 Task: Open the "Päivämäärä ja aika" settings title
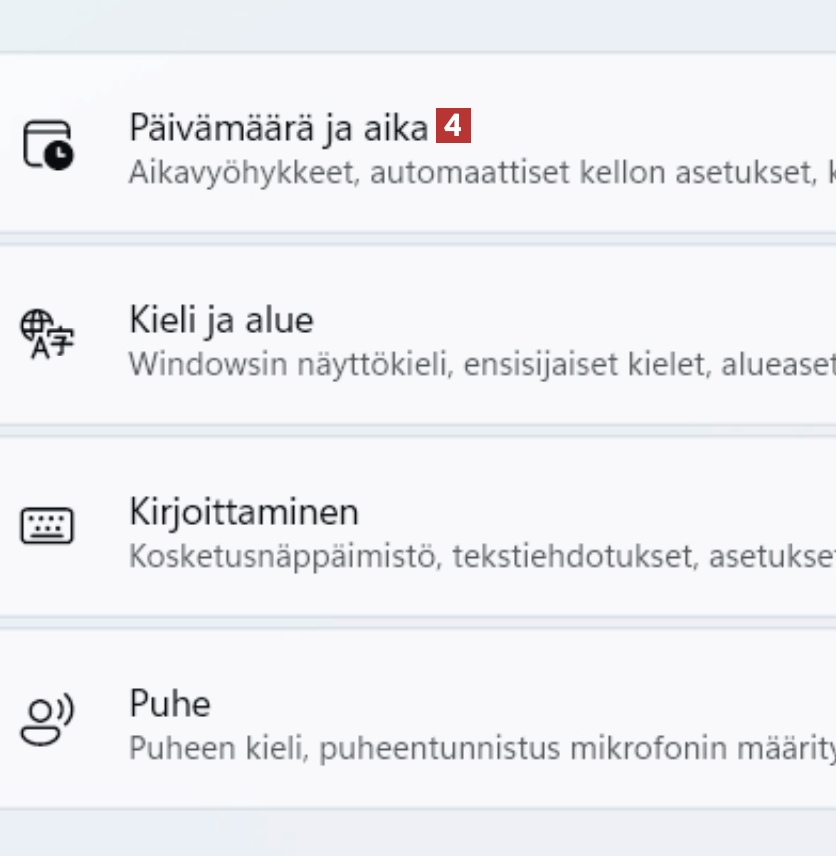[x=278, y=127]
